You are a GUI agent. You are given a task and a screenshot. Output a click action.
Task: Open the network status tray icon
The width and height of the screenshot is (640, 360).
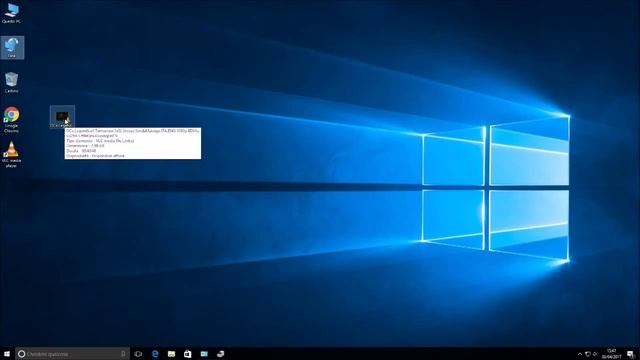pos(588,354)
